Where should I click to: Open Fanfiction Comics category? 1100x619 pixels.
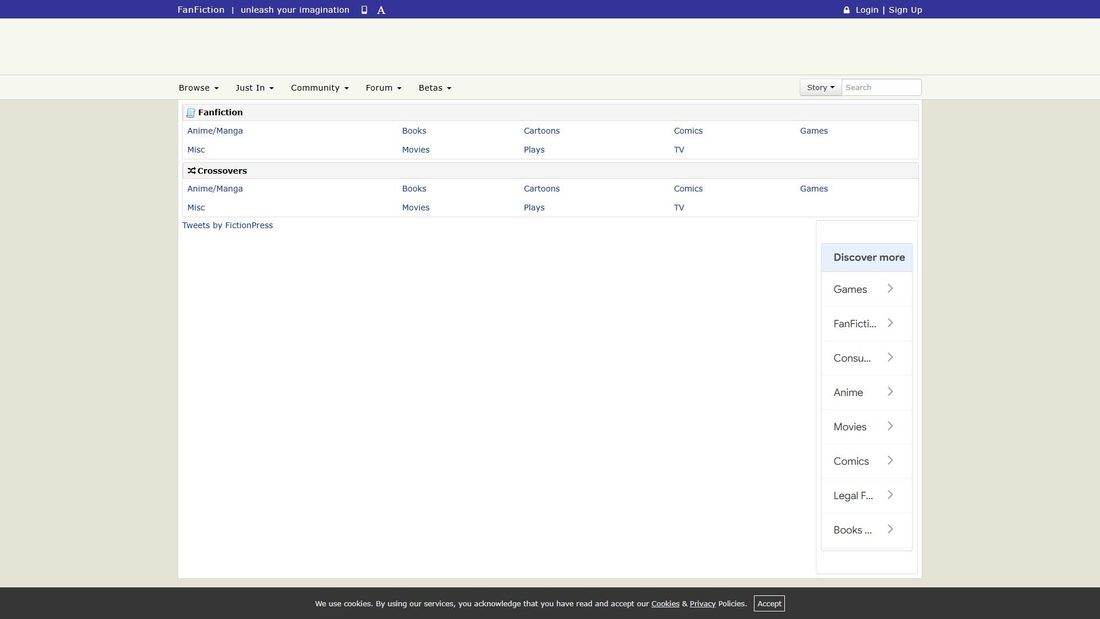(x=688, y=131)
